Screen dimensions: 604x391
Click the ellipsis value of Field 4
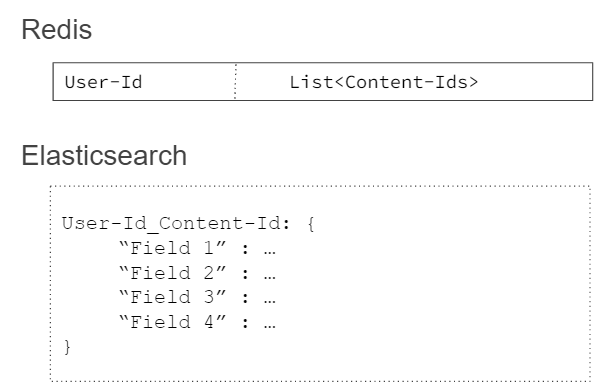[270, 327]
